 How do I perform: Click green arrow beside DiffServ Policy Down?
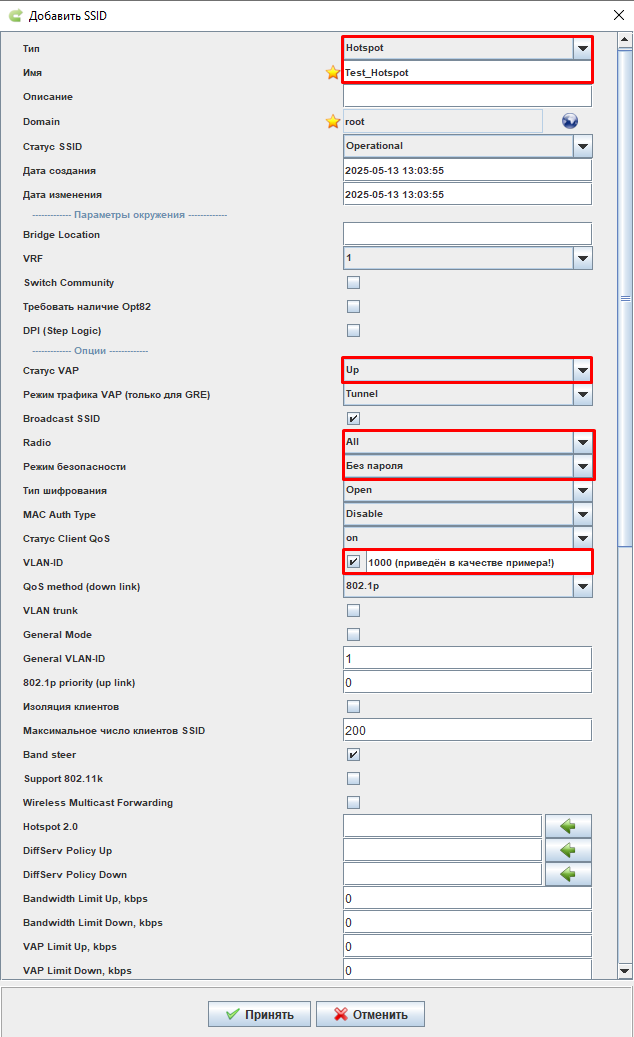coord(568,874)
